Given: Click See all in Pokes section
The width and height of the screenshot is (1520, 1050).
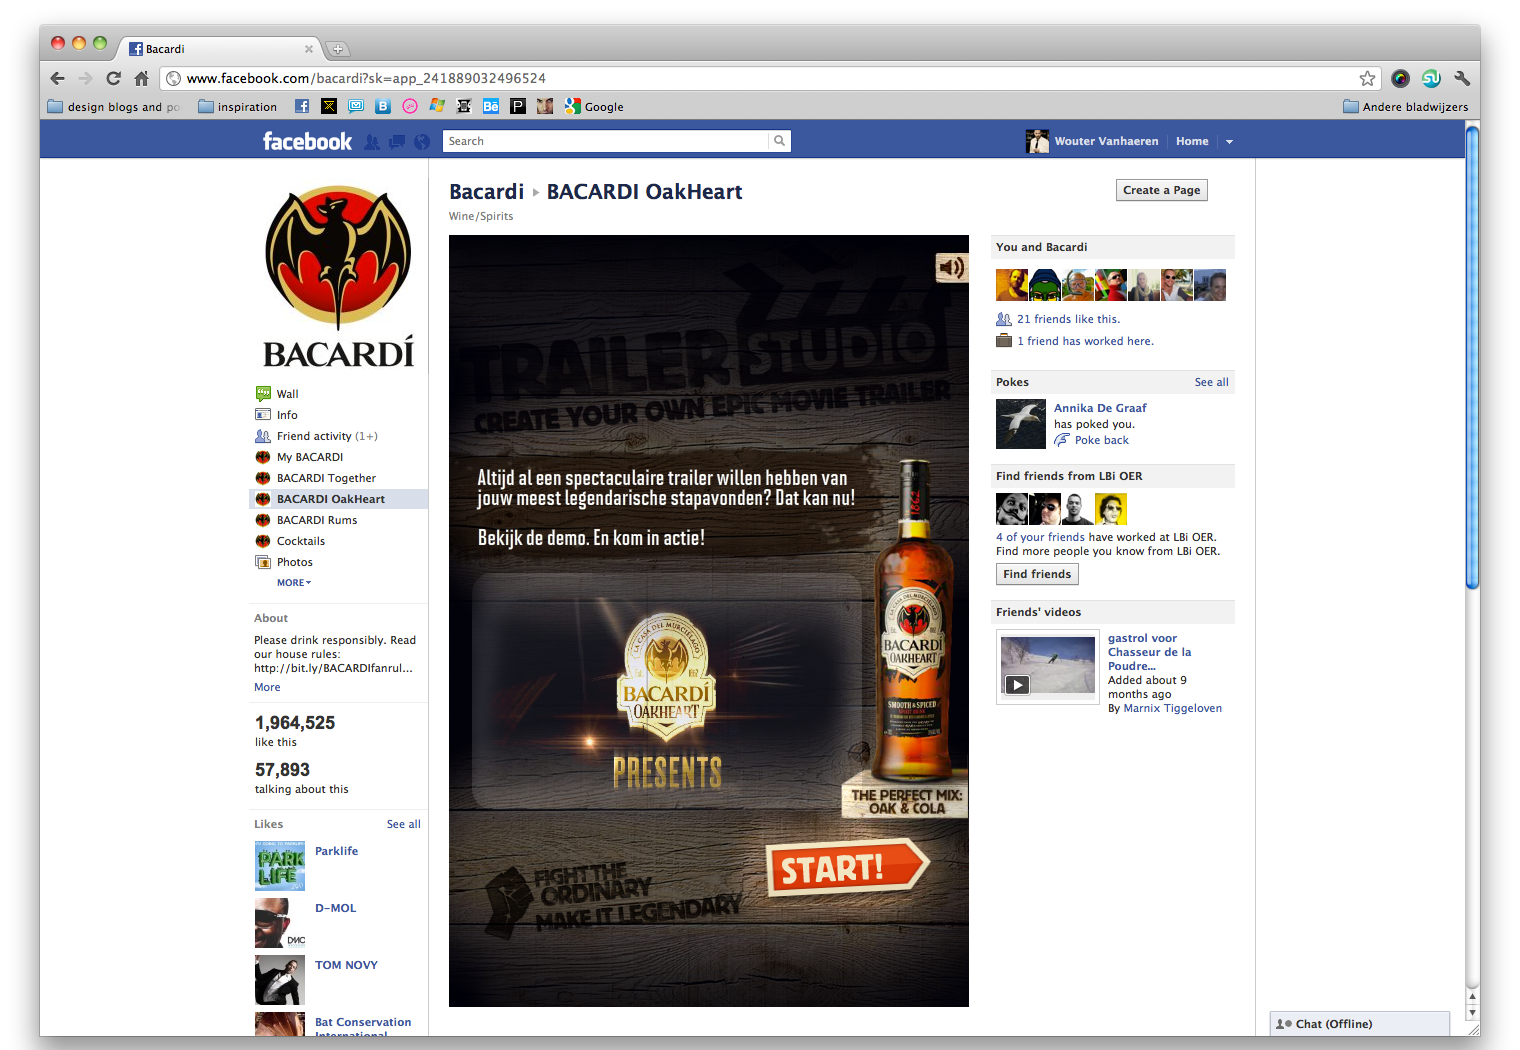Looking at the screenshot, I should point(1211,382).
